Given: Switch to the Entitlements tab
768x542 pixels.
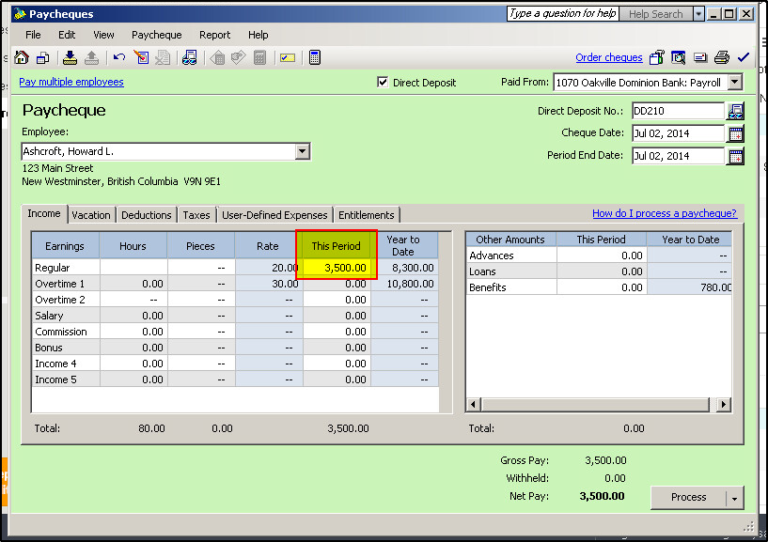Looking at the screenshot, I should tap(366, 215).
